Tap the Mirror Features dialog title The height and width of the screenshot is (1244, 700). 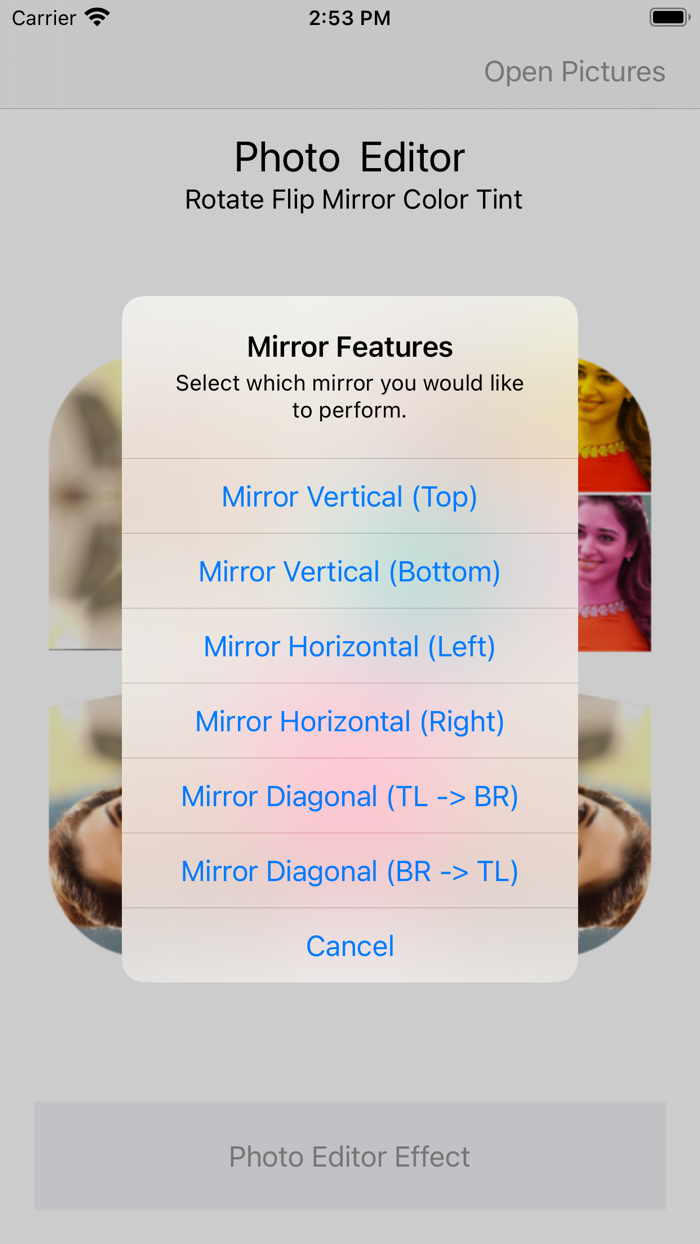pos(349,346)
